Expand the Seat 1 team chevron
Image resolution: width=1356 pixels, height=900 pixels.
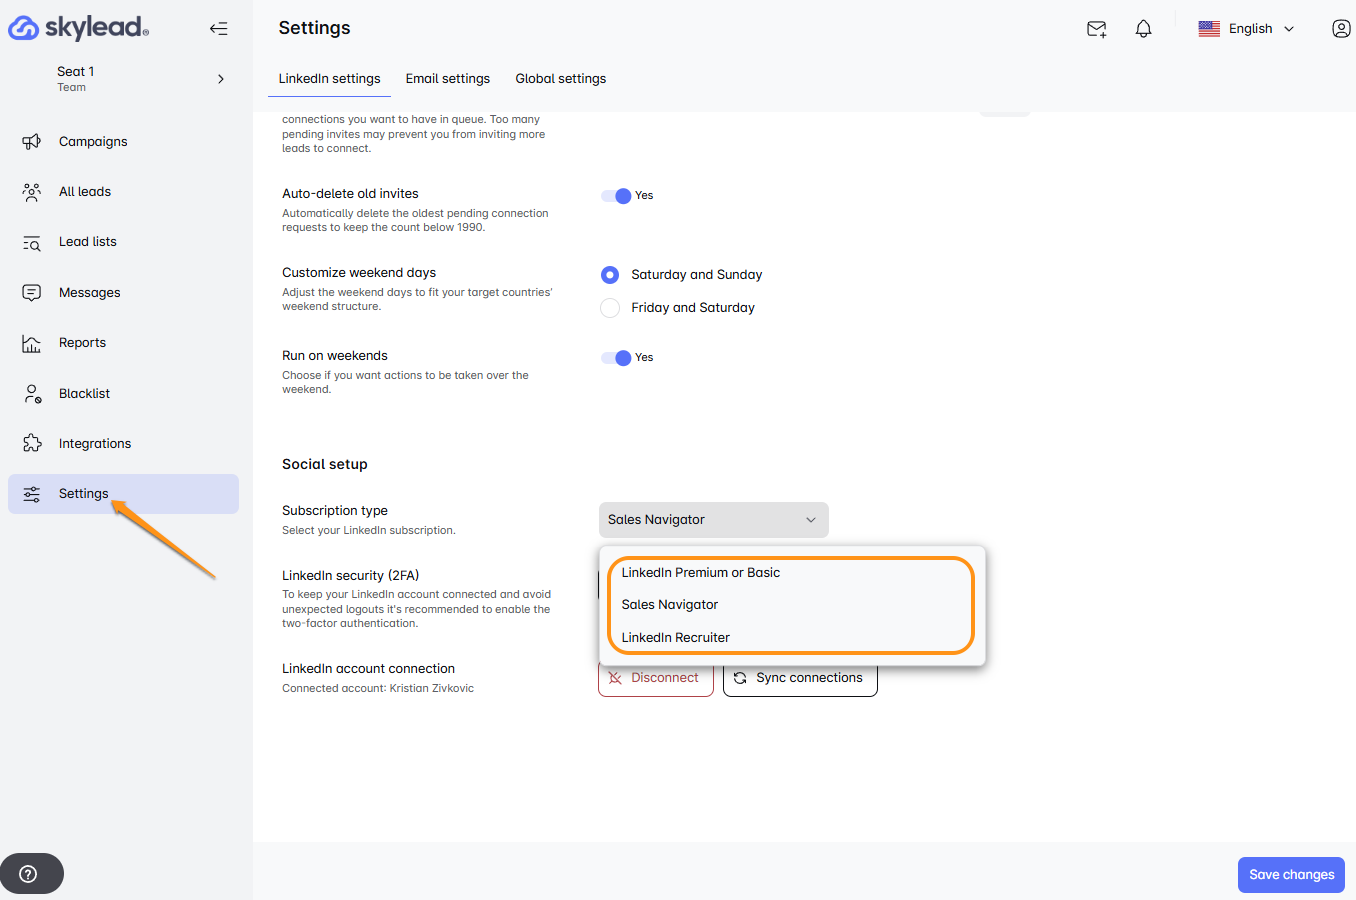tap(221, 79)
